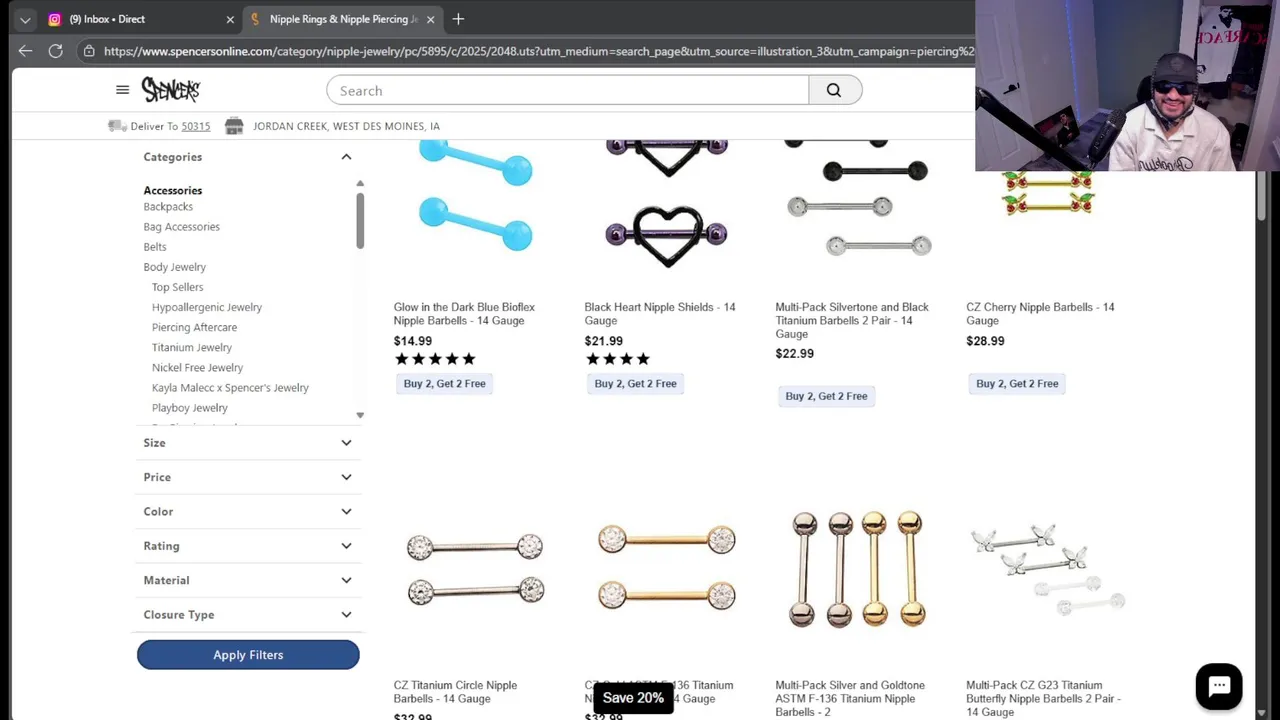Go back with browser back arrow
The width and height of the screenshot is (1280, 720).
[x=25, y=51]
